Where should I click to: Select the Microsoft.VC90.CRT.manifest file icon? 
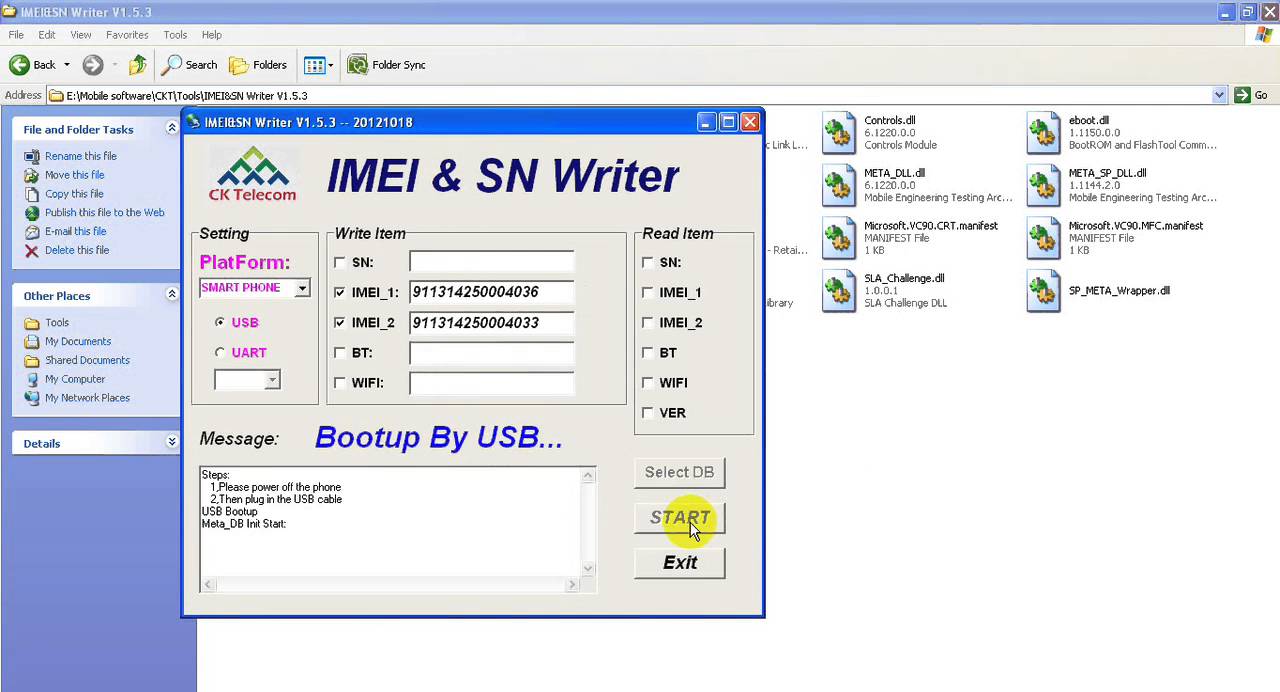click(840, 239)
